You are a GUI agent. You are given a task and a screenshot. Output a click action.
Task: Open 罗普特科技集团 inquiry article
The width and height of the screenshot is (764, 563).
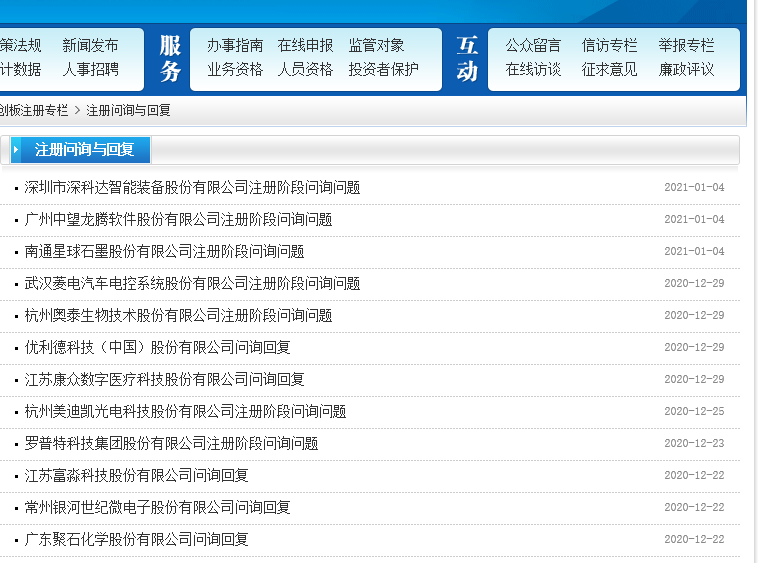tap(172, 444)
